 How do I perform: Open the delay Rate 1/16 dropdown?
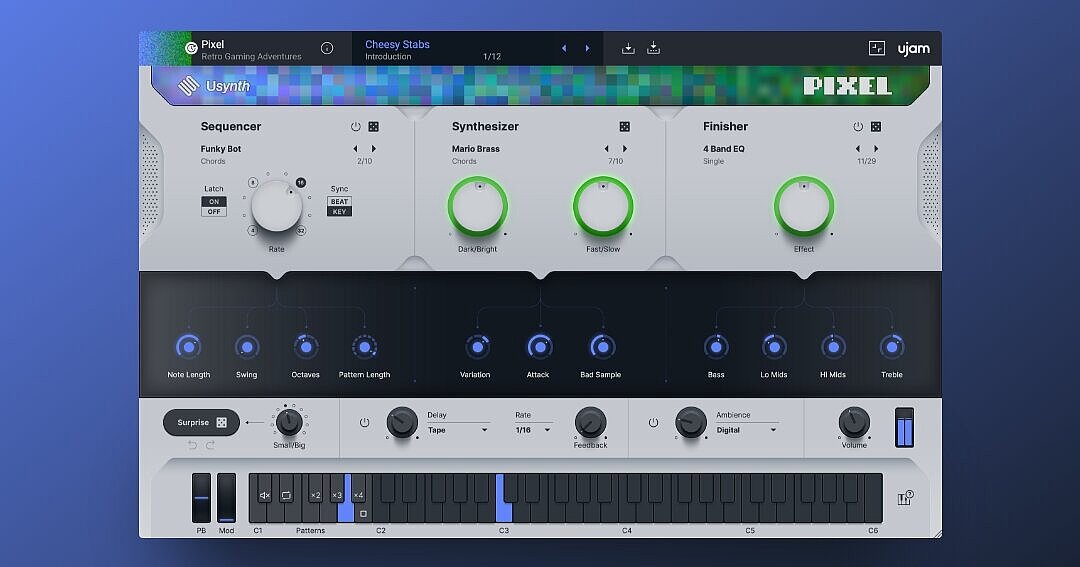(534, 430)
